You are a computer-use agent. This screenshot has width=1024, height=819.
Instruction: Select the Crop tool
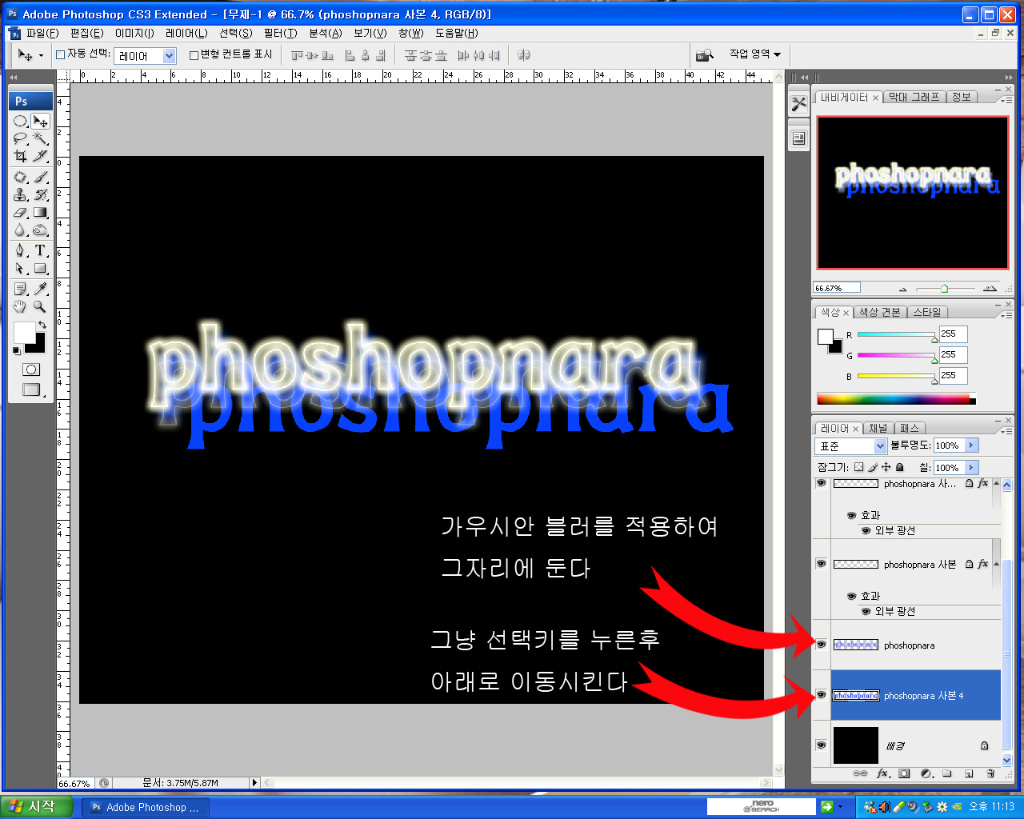coord(21,155)
